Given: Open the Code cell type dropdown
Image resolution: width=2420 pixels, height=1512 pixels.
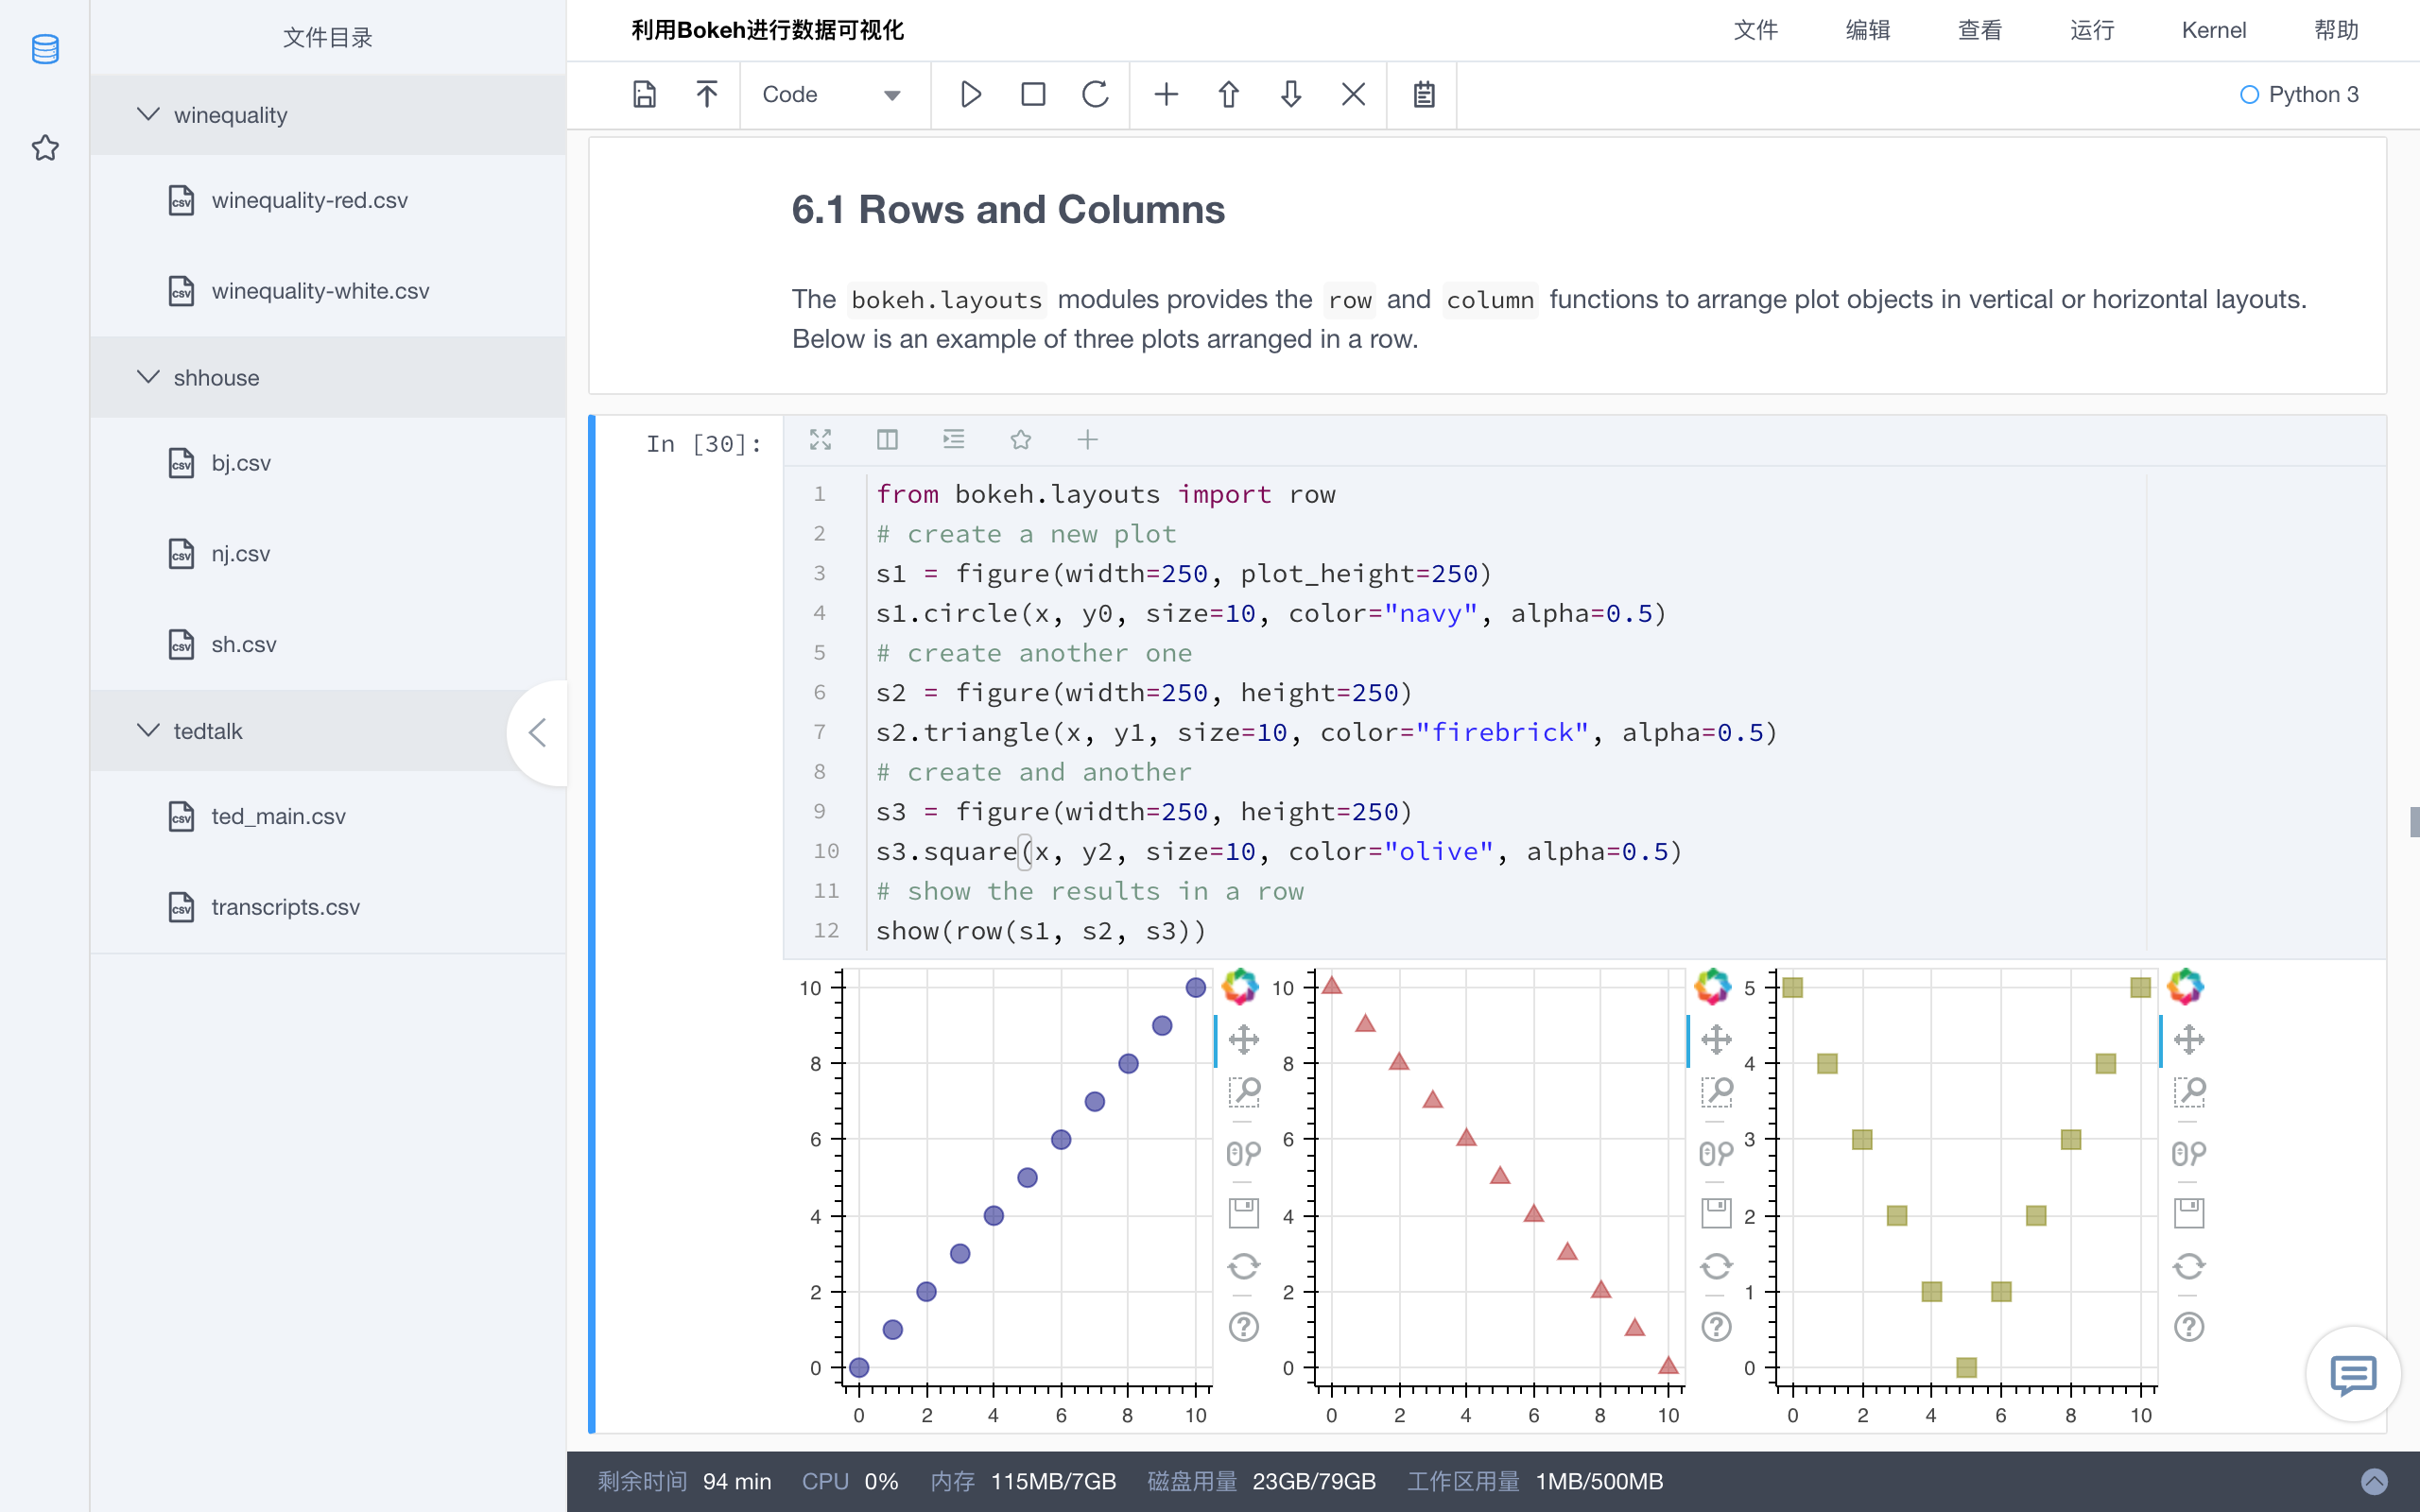Looking at the screenshot, I should (830, 94).
